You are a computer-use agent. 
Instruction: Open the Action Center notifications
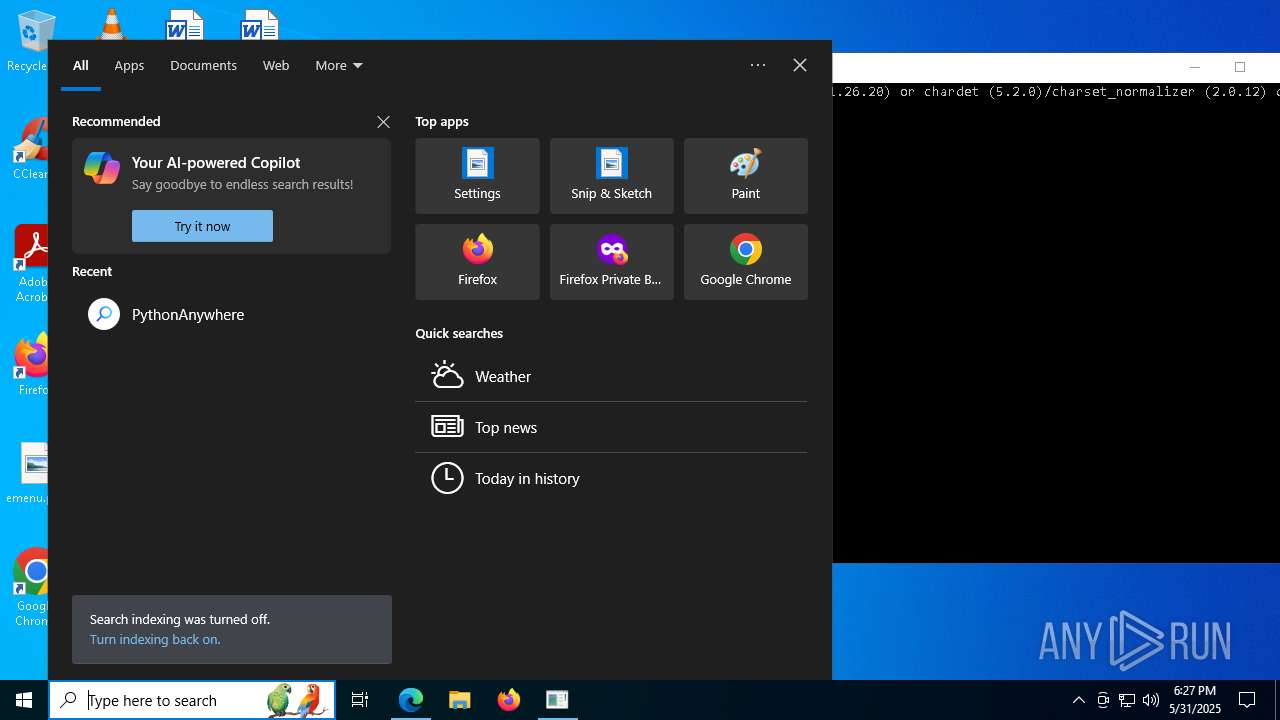1247,700
